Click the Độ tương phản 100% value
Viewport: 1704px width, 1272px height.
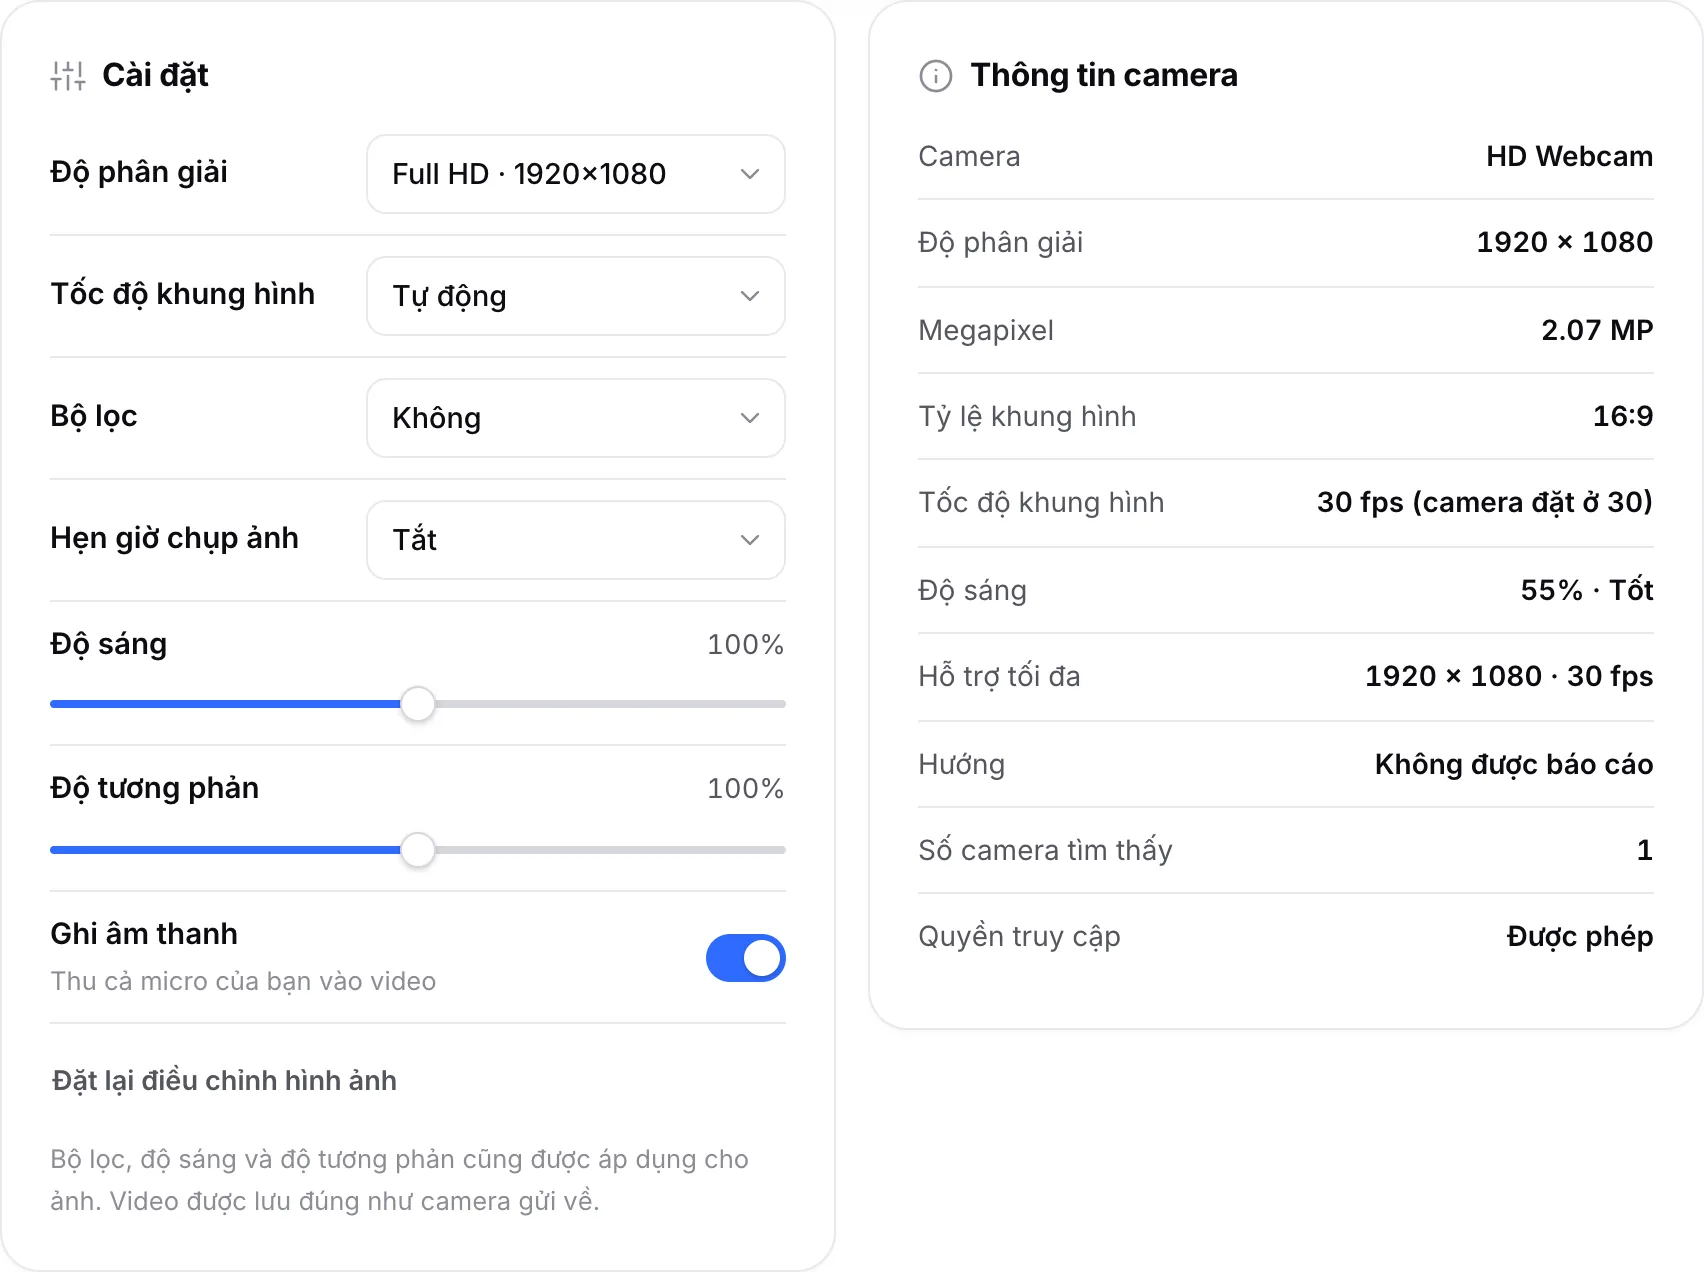[745, 788]
